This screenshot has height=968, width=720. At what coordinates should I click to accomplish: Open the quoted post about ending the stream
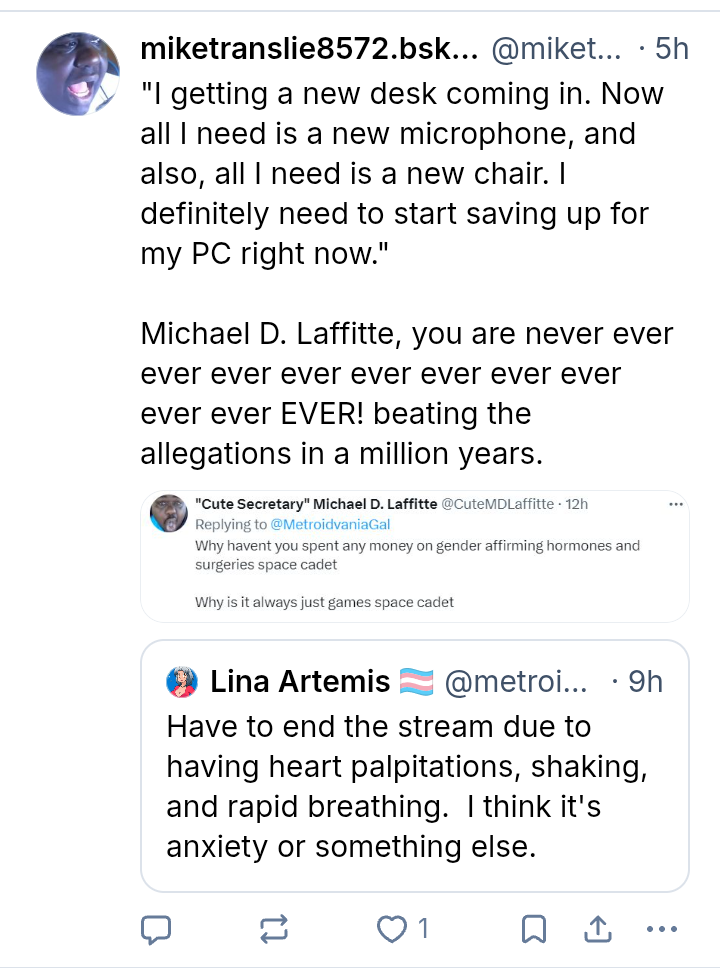(415, 787)
